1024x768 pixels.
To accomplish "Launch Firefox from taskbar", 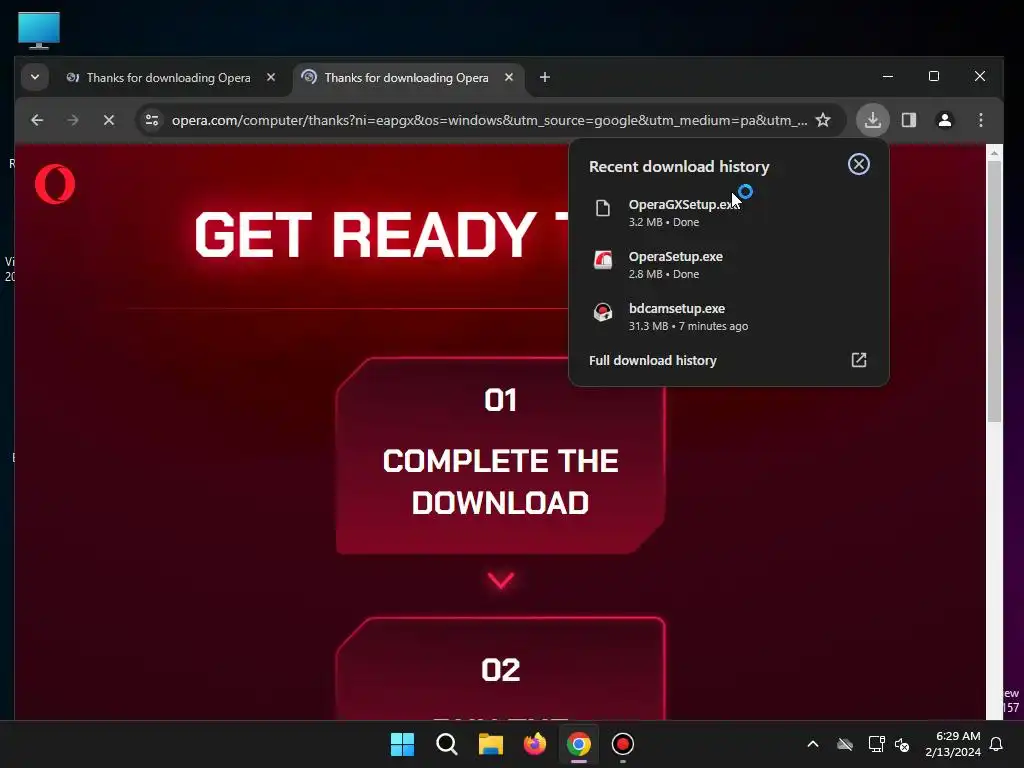I will click(x=535, y=744).
